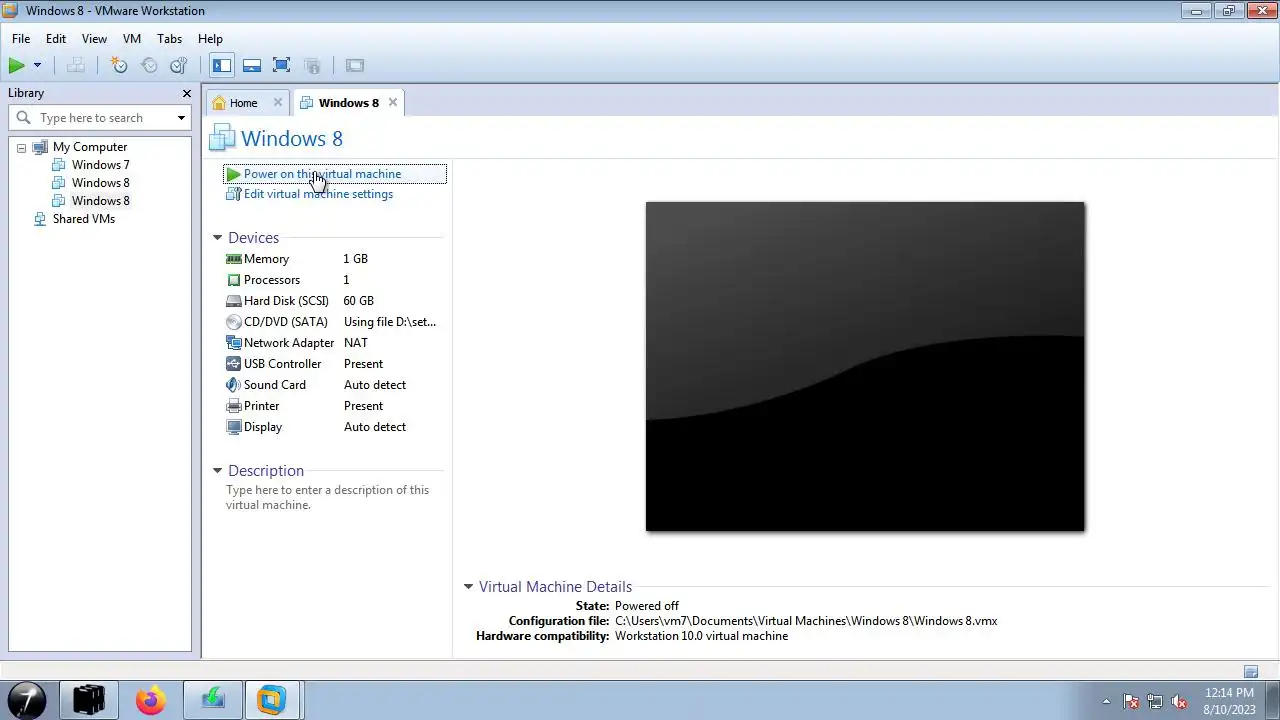Open the VM menu
This screenshot has width=1280, height=720.
click(132, 39)
